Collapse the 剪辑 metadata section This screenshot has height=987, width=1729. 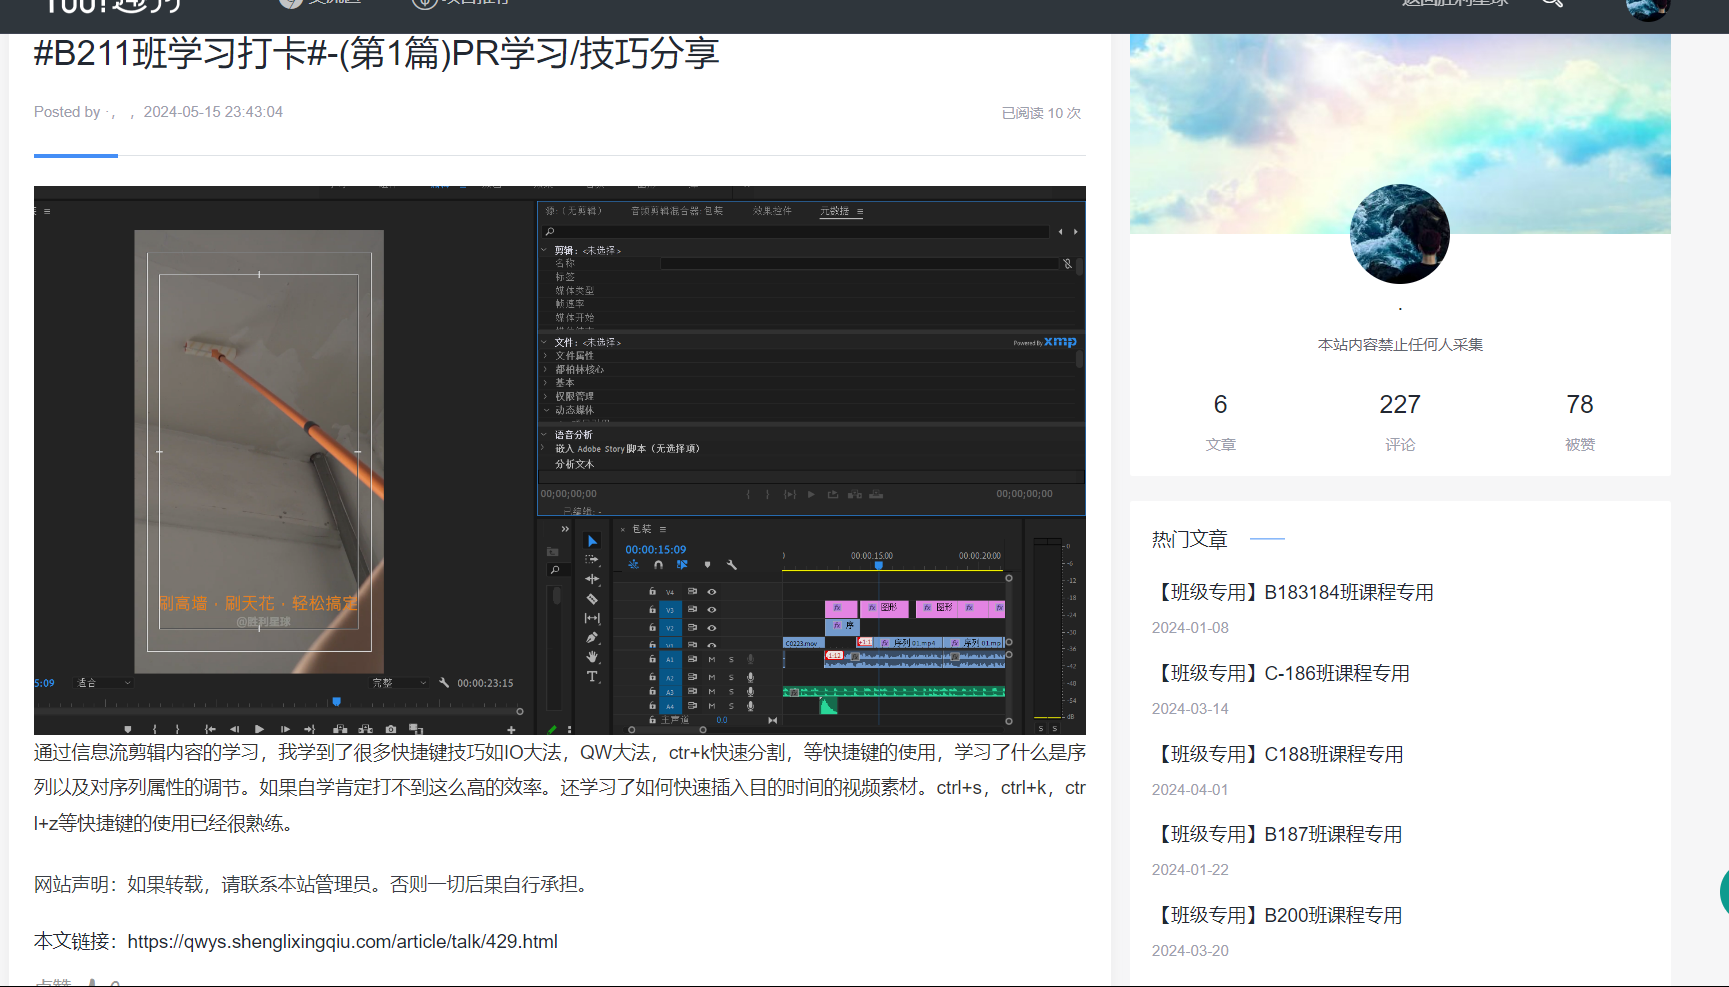click(545, 250)
